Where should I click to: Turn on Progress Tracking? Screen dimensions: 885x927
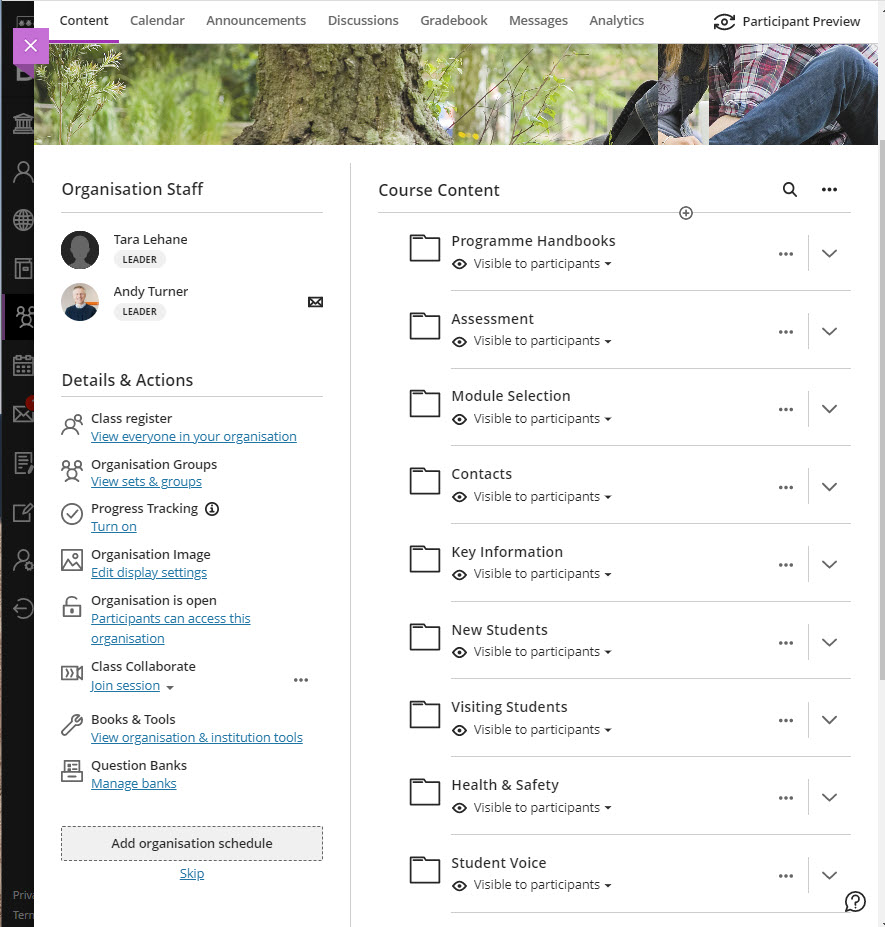114,527
